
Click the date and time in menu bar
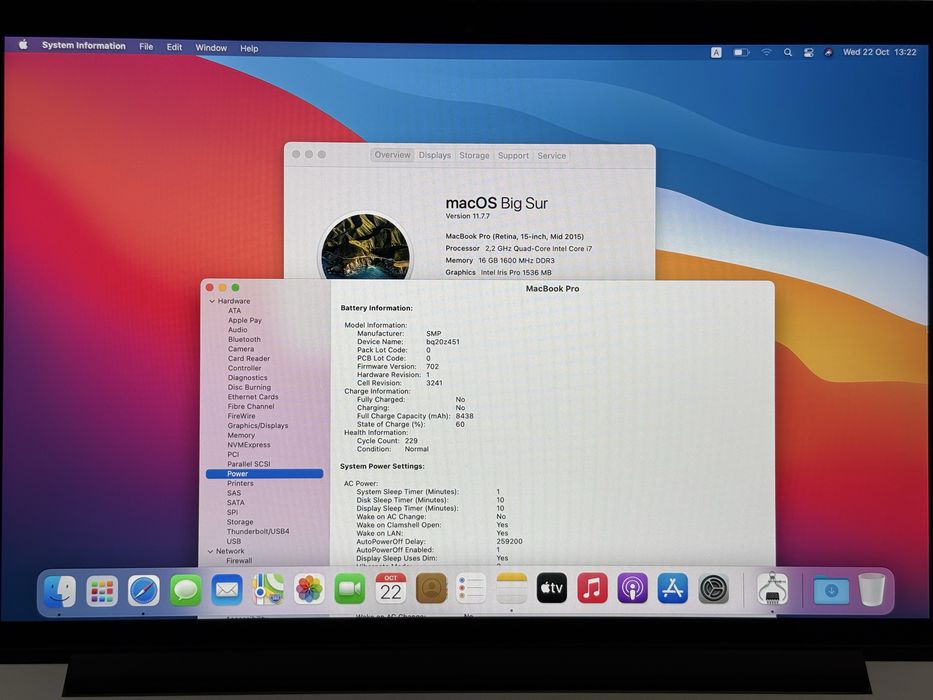point(879,52)
